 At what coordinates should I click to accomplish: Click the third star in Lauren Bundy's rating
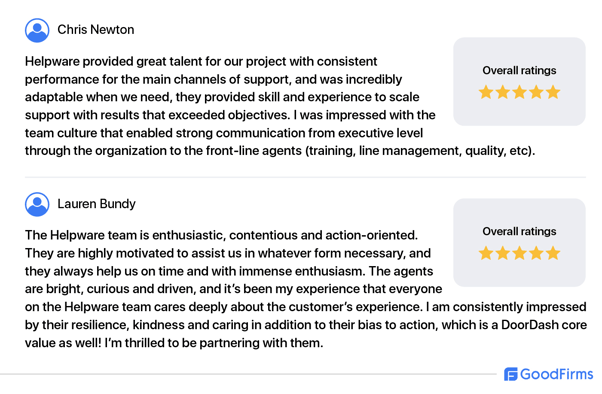click(x=519, y=253)
